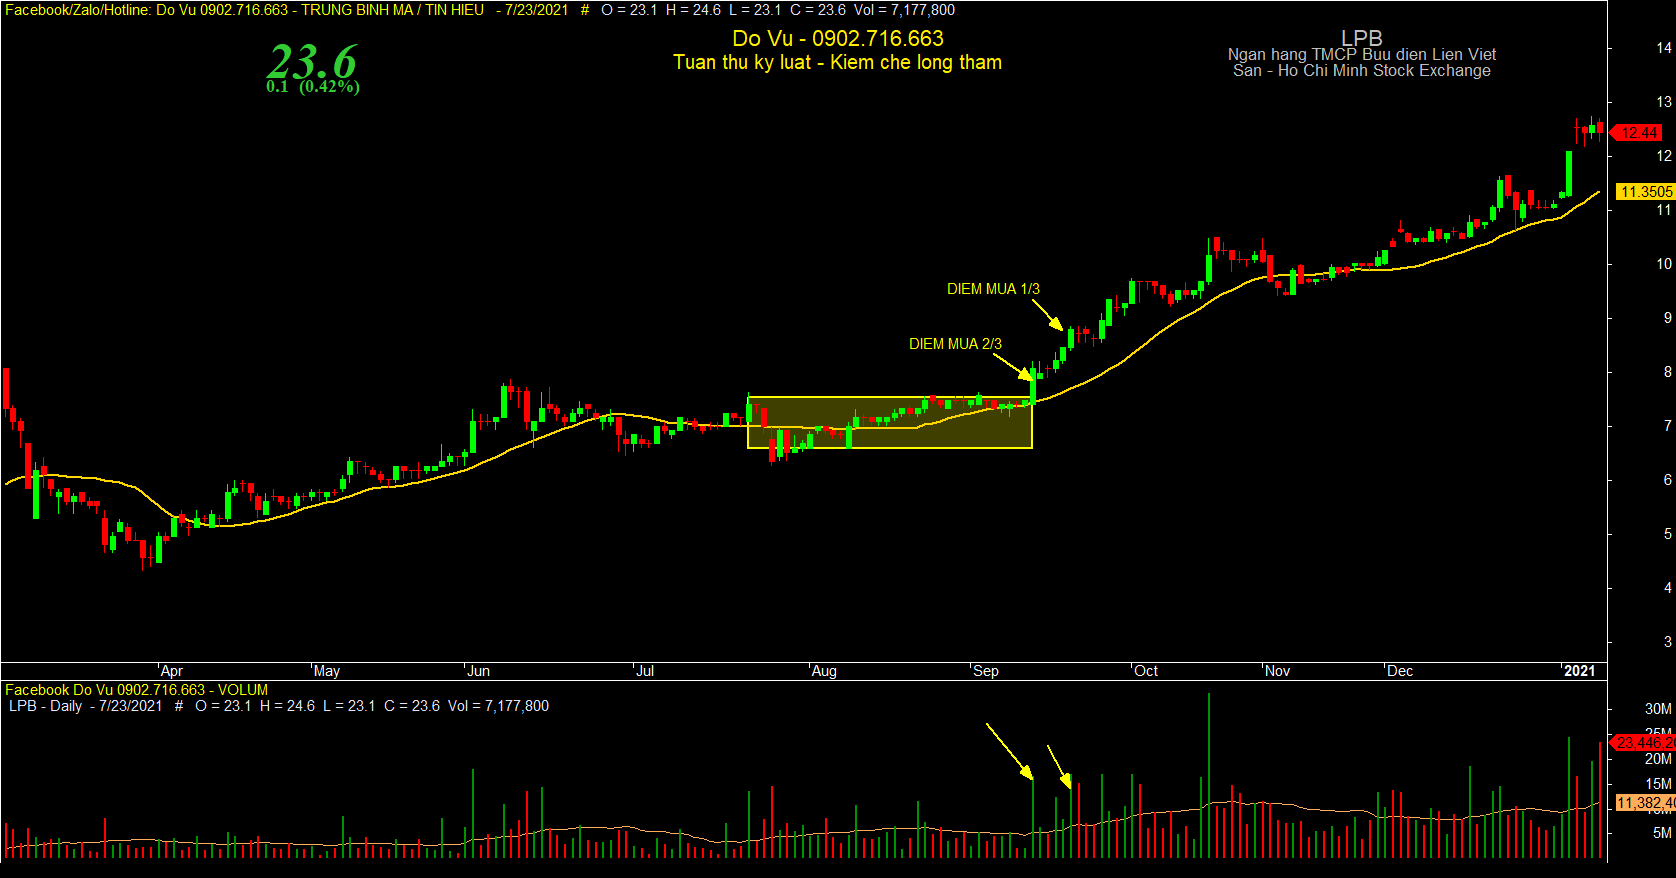Select the DIEM MUA 2/3 text label
1676x878 pixels.
pyautogui.click(x=955, y=344)
